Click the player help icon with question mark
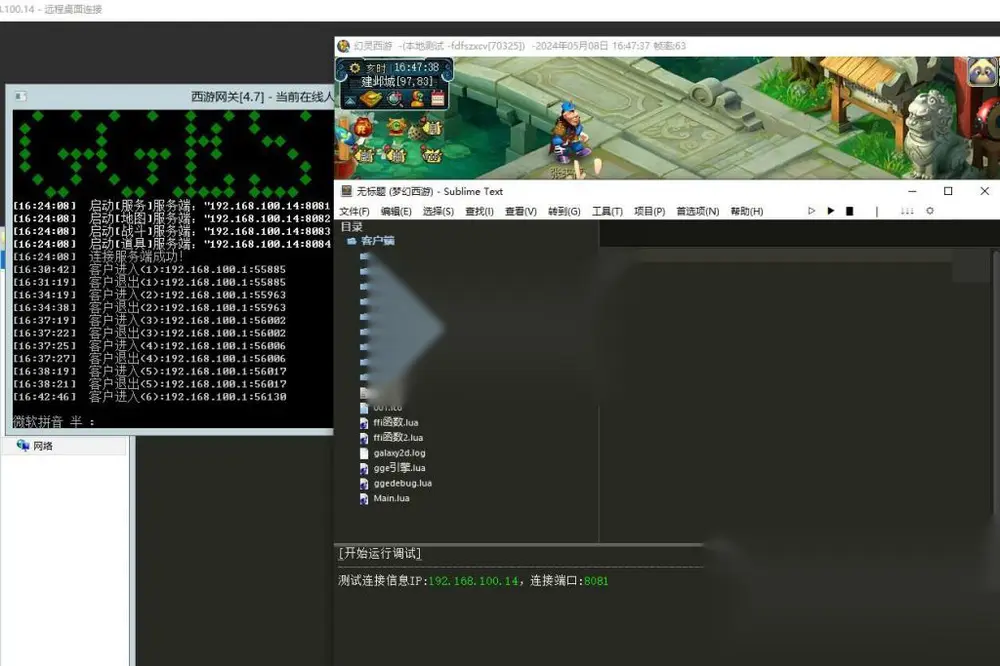Image resolution: width=1000 pixels, height=666 pixels. (x=417, y=99)
